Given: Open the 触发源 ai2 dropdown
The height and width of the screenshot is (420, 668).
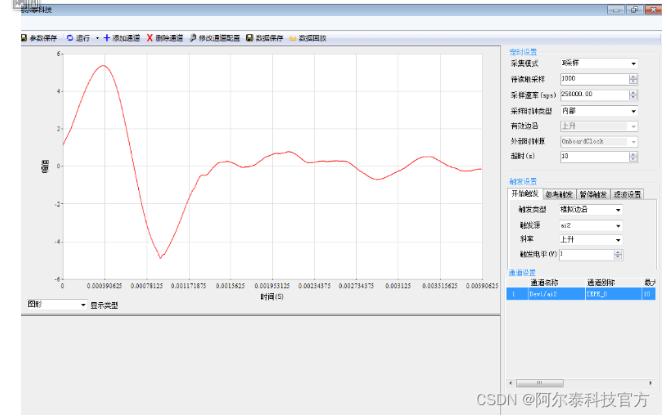Looking at the screenshot, I should click(590, 226).
